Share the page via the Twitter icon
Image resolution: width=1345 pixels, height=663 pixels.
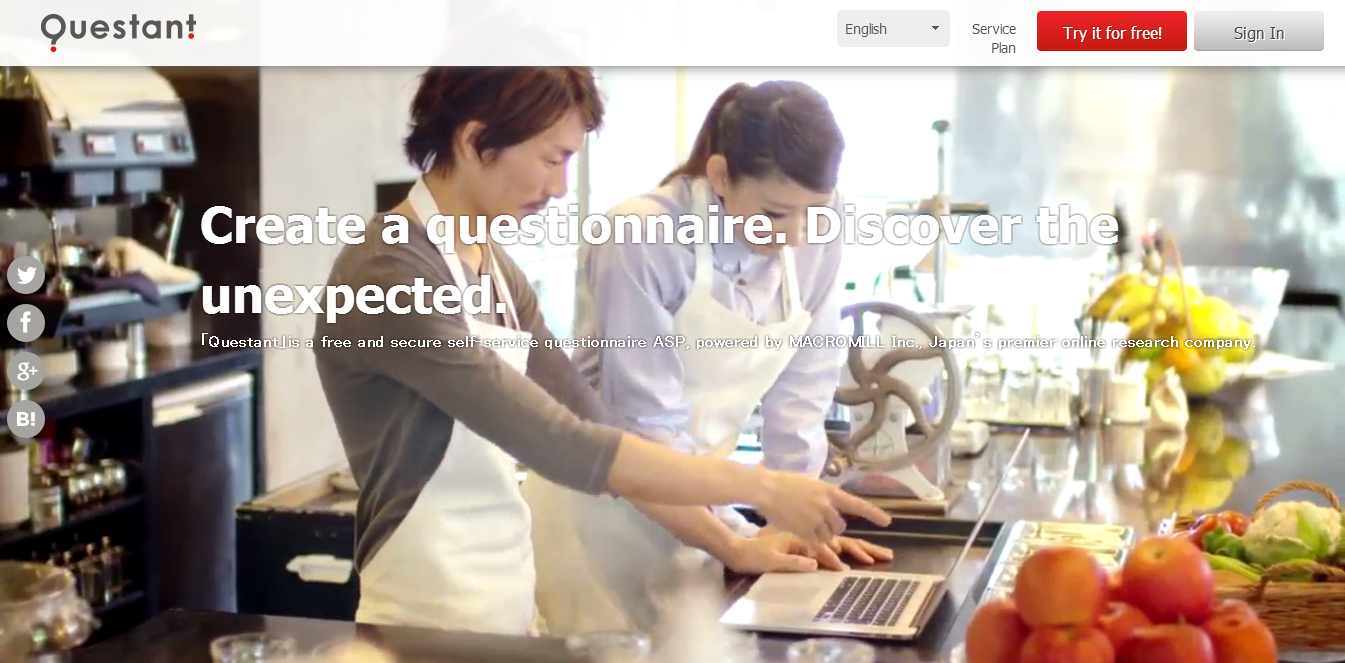[x=26, y=275]
